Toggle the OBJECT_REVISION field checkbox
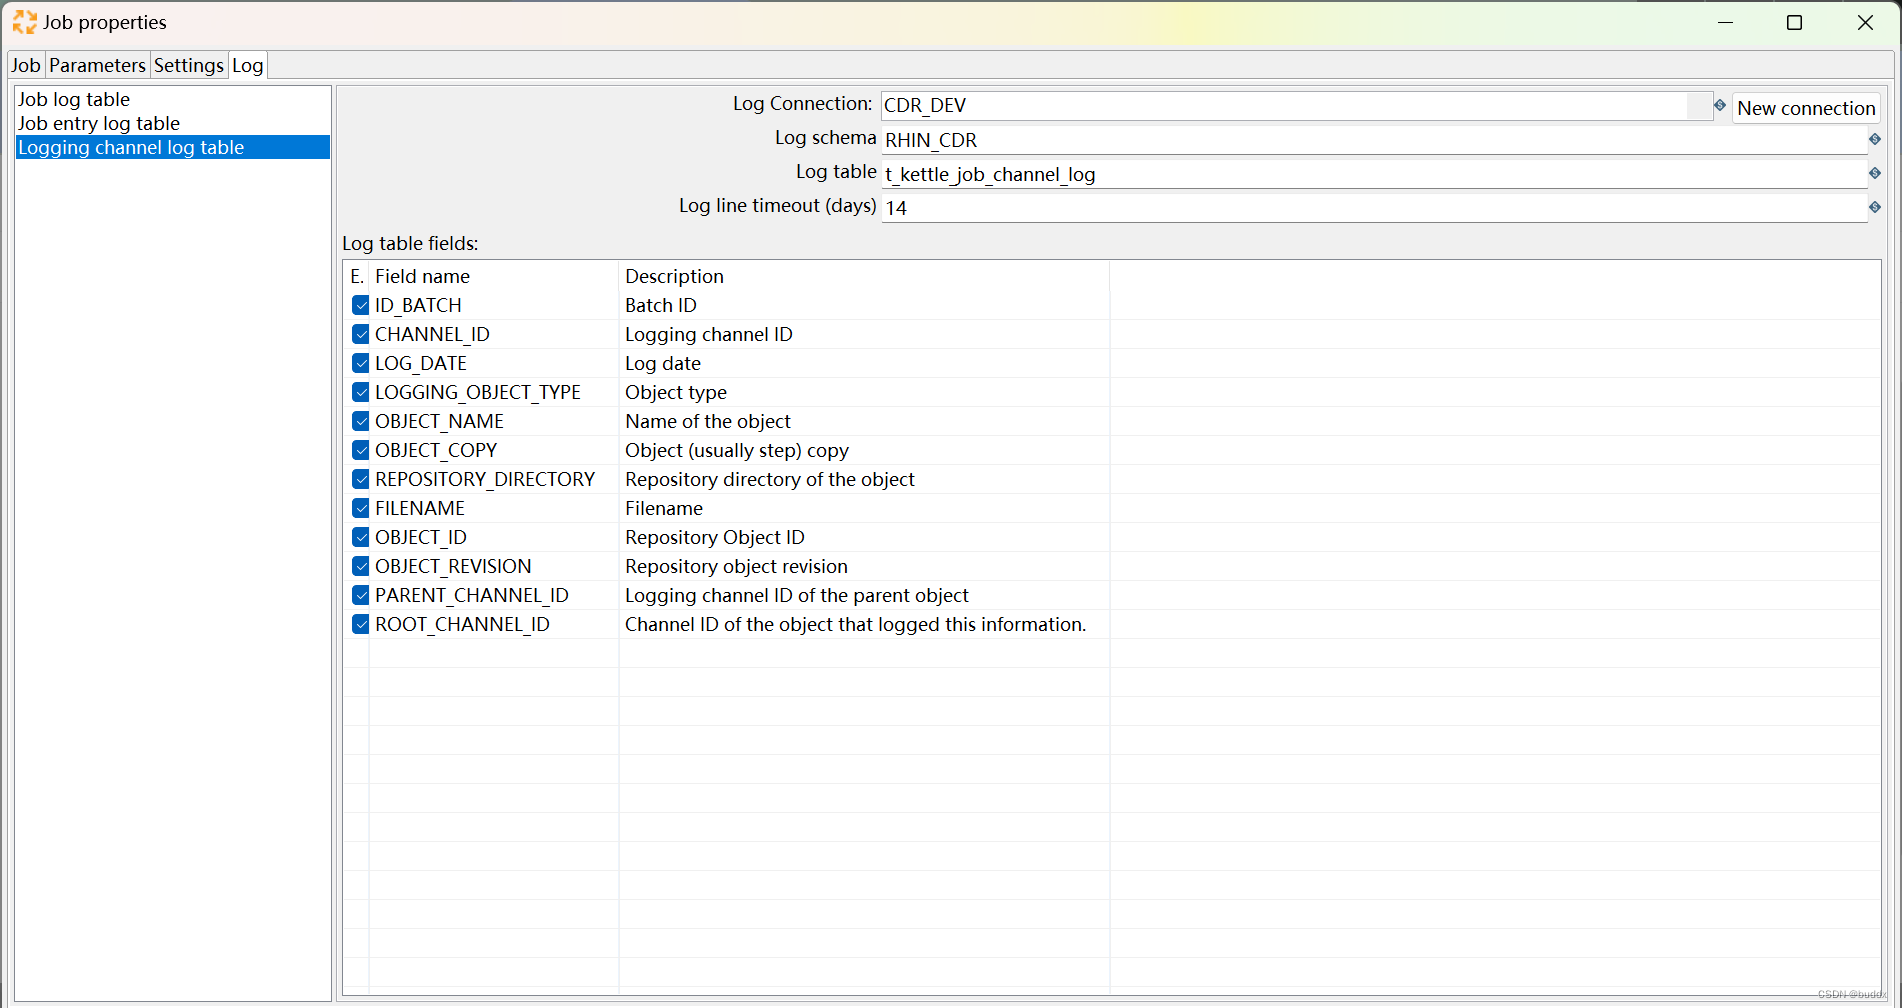The image size is (1902, 1008). point(361,566)
